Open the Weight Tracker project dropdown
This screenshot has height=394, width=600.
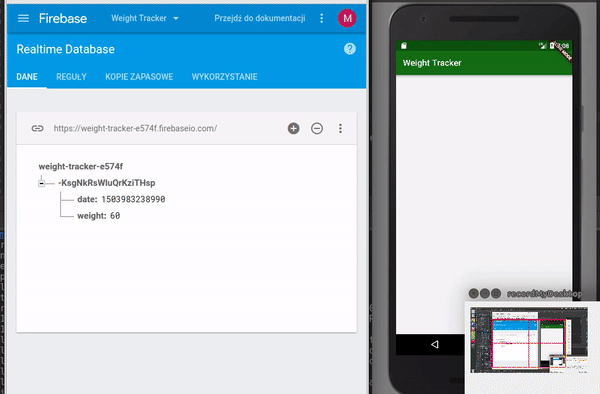145,18
